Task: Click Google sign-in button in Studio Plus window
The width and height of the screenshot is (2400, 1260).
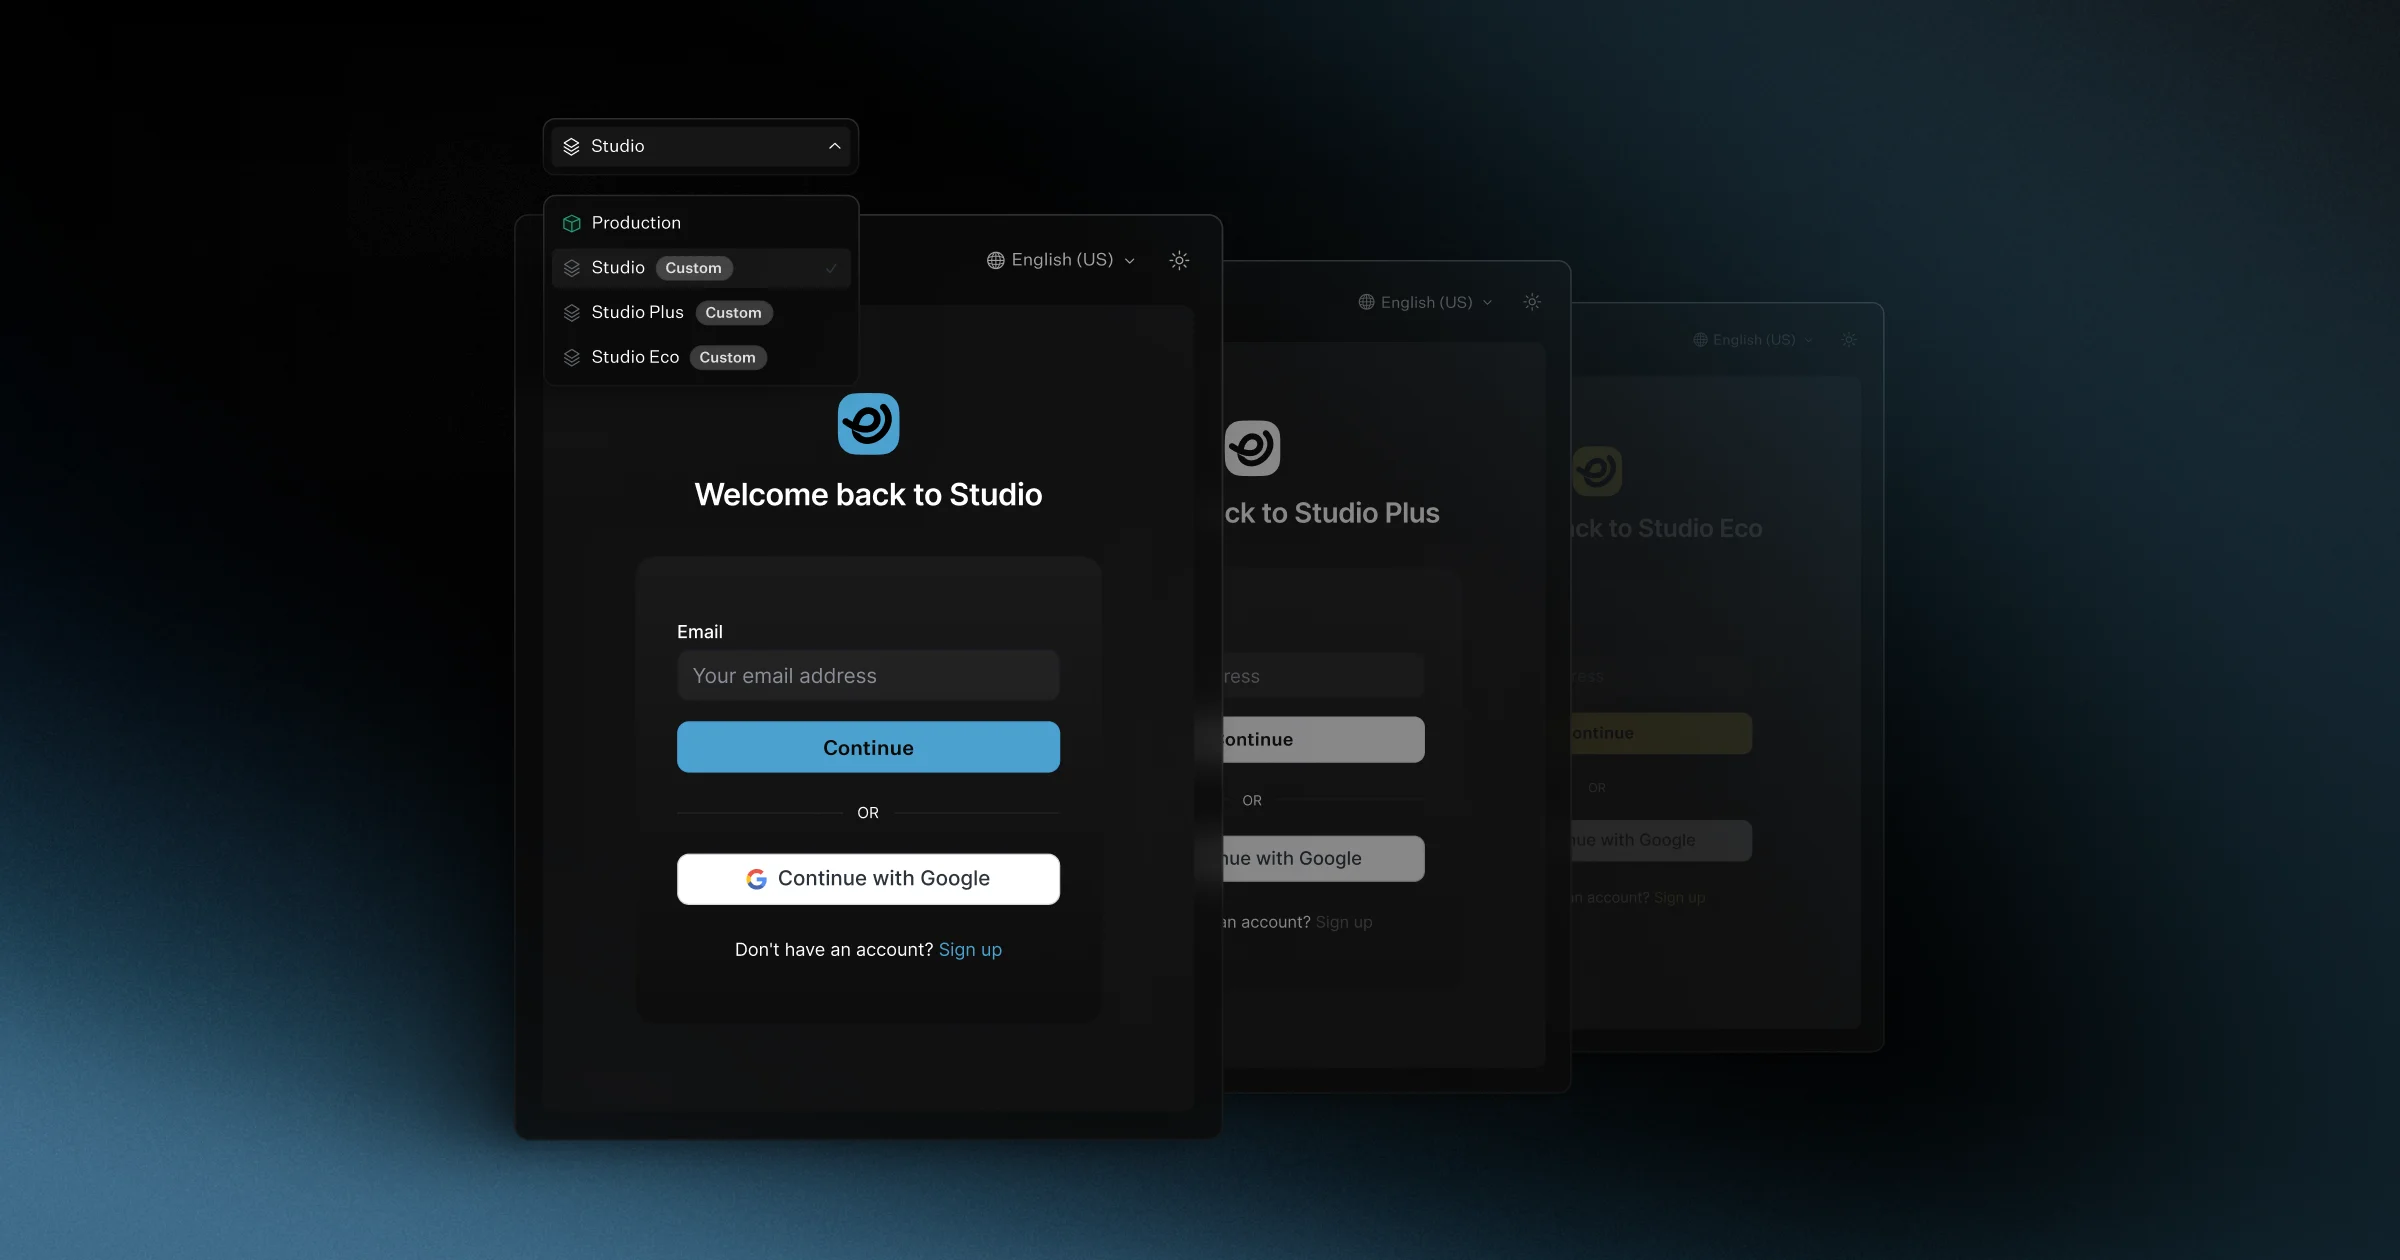Action: (1324, 859)
